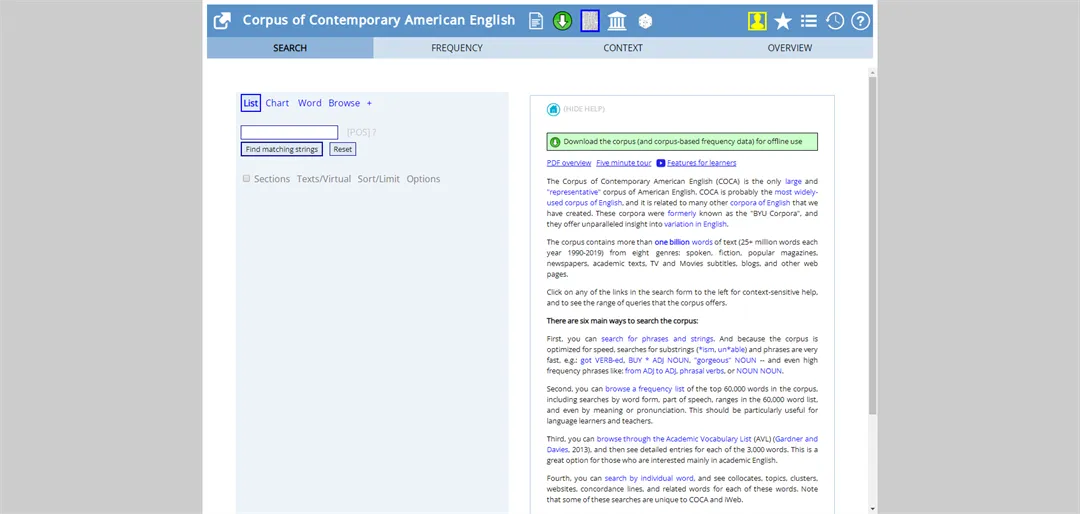Select the List search mode
This screenshot has width=1080, height=514.
[x=251, y=103]
